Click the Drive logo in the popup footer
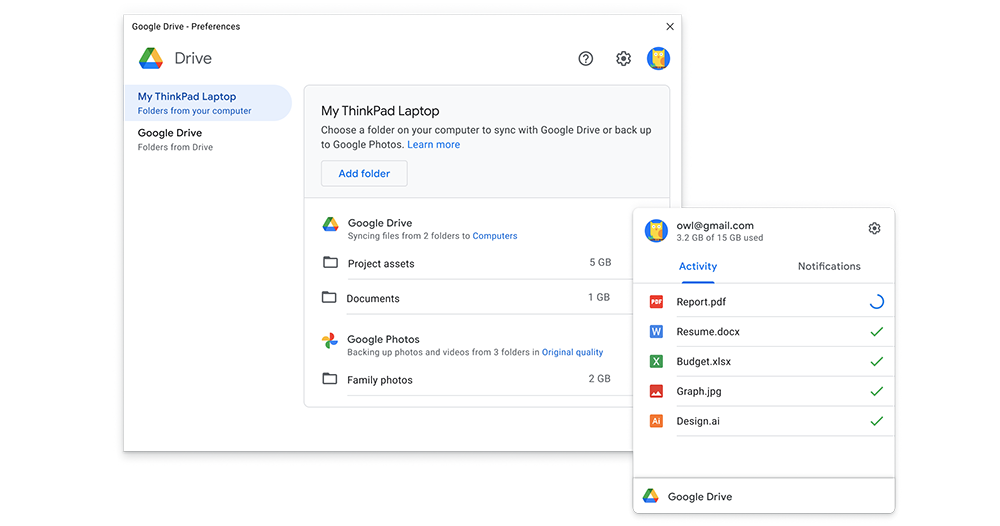1000x526 pixels. tap(651, 496)
